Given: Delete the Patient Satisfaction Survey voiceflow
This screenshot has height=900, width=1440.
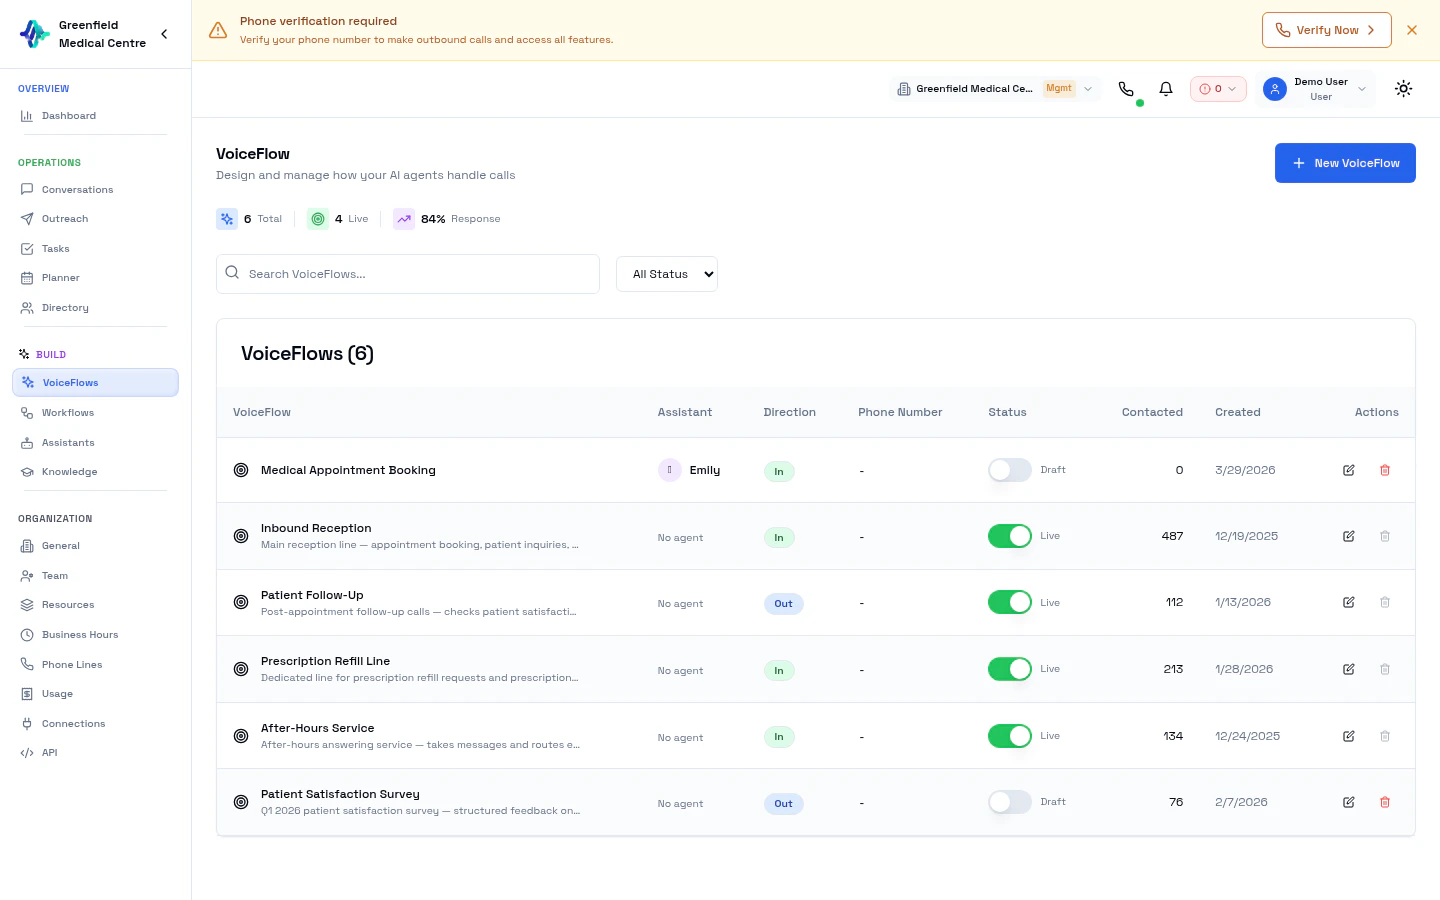Looking at the screenshot, I should (x=1385, y=802).
